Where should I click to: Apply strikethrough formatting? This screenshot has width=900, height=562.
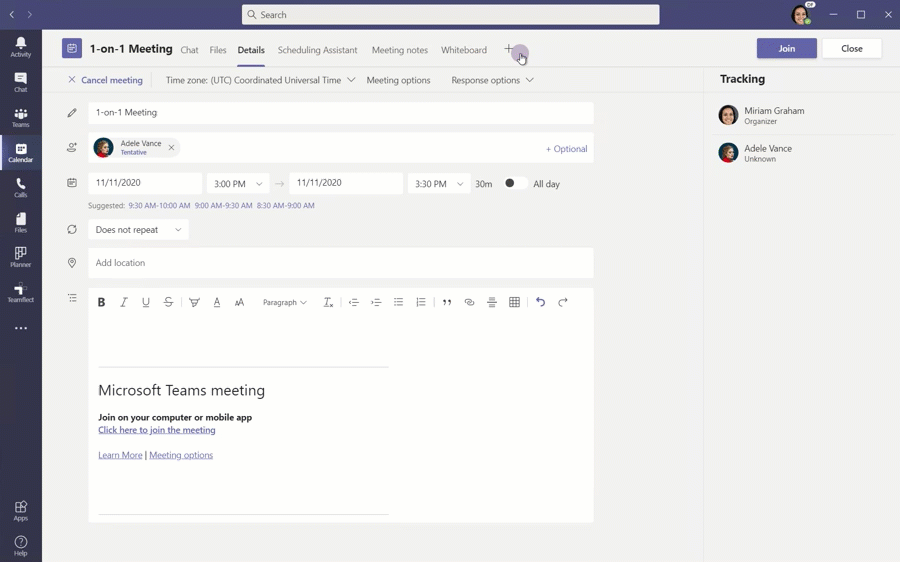coord(168,302)
